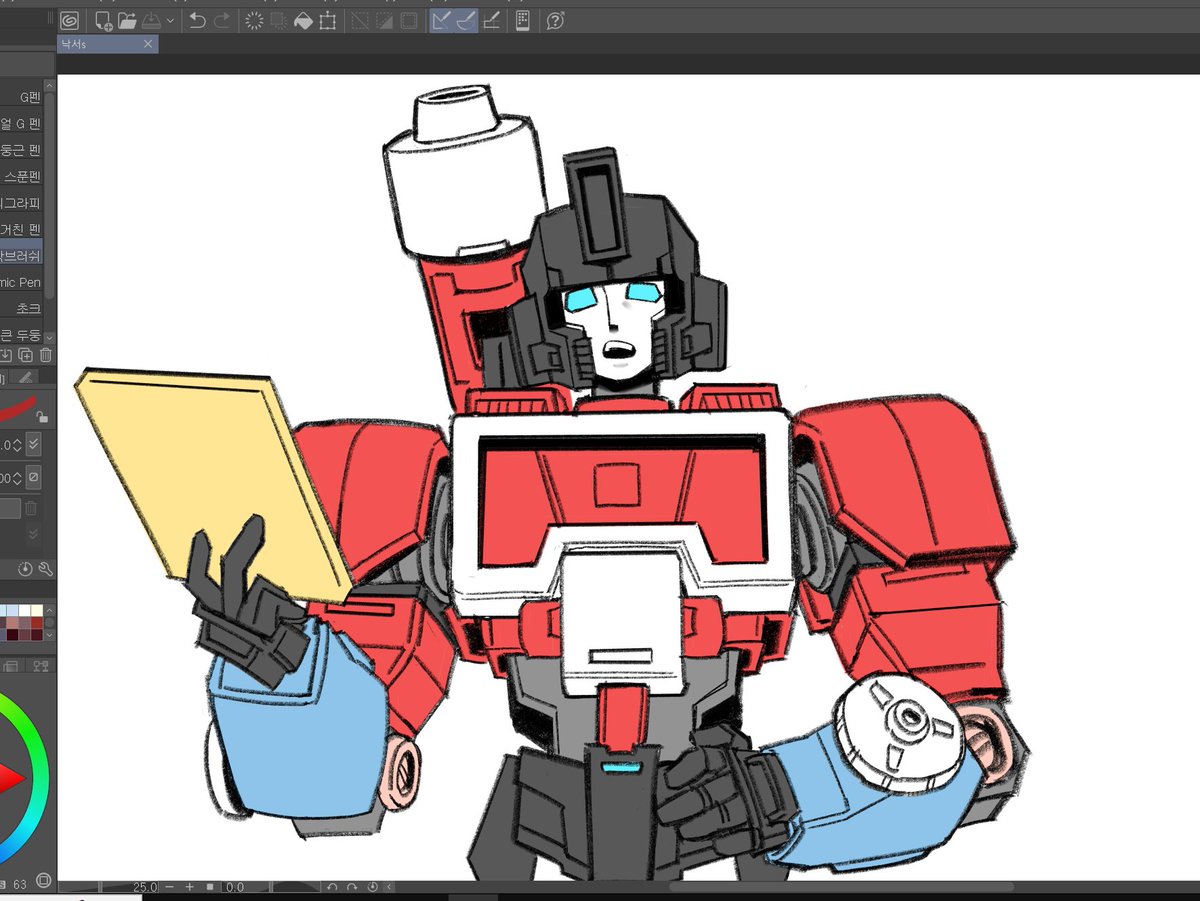Duplicate the sub tool with copy icon
The height and width of the screenshot is (901, 1200).
[x=26, y=355]
